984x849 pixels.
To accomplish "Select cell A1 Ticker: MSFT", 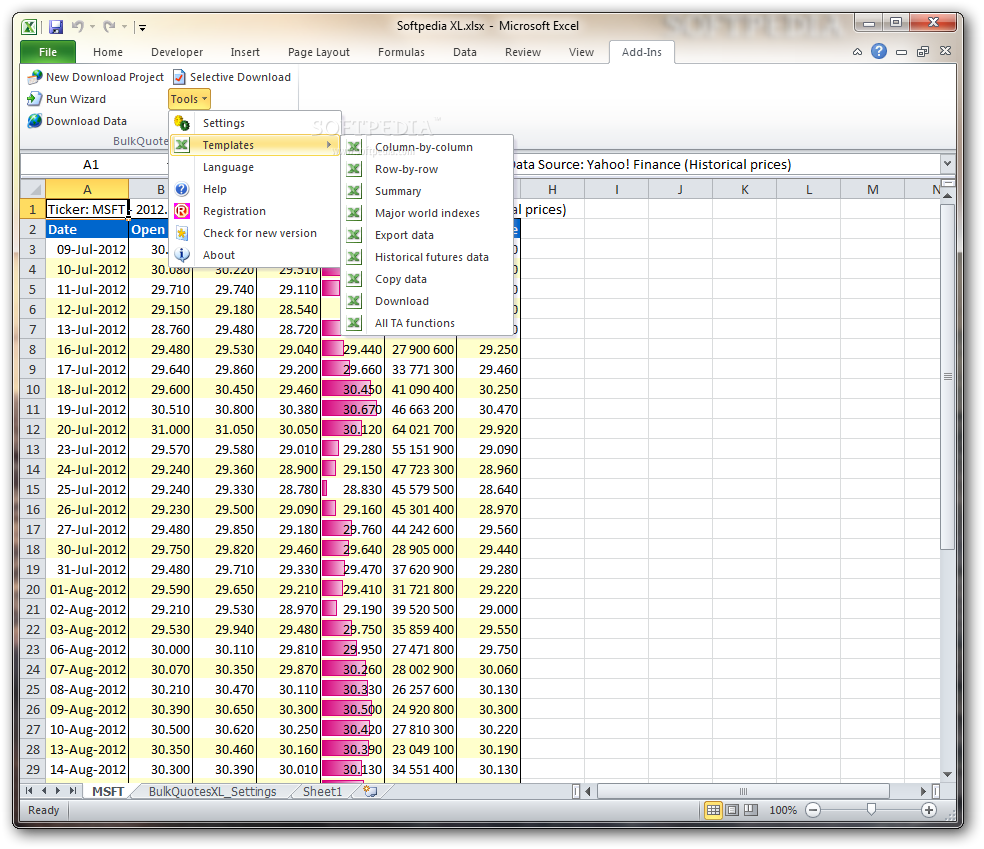I will pyautogui.click(x=87, y=209).
